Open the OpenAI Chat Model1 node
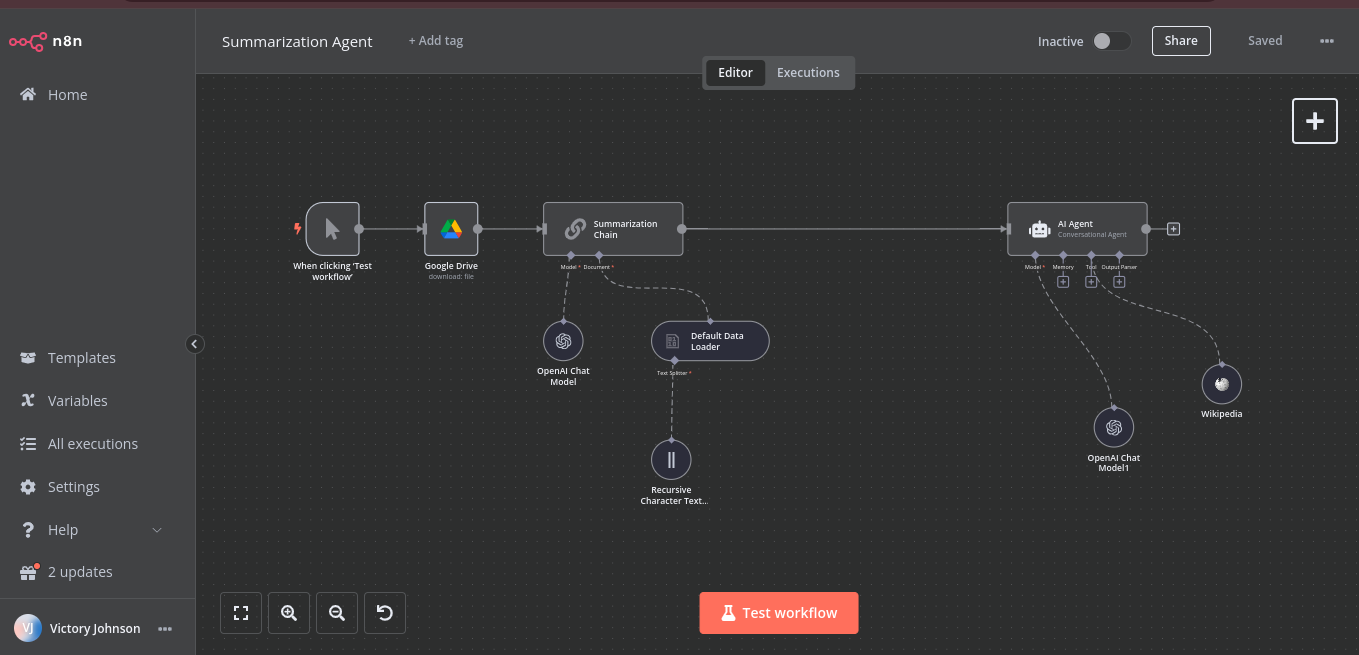1359x655 pixels. tap(1113, 427)
